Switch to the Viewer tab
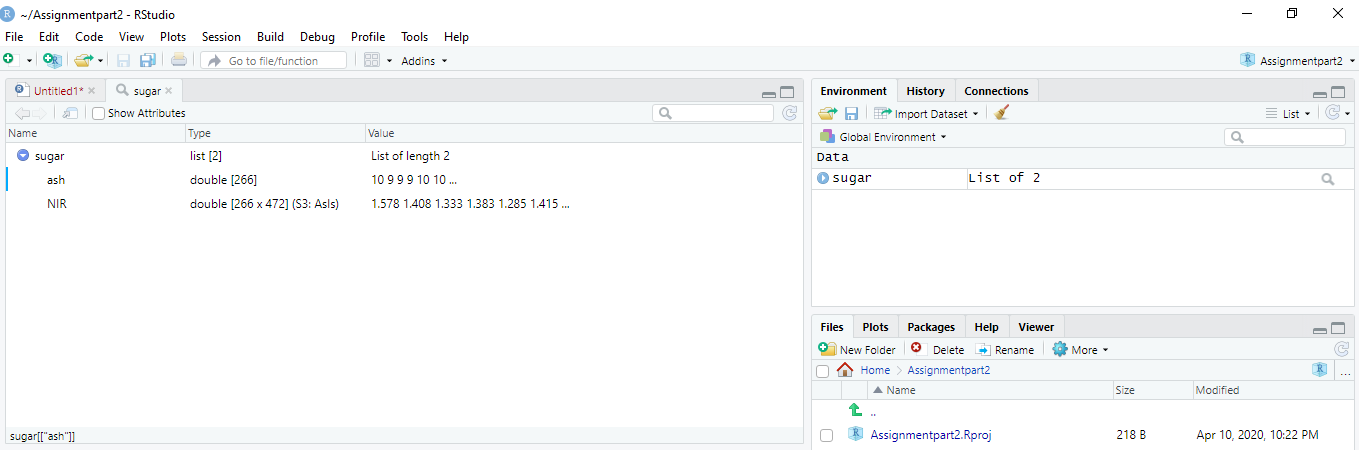This screenshot has height=450, width=1359. point(1036,327)
